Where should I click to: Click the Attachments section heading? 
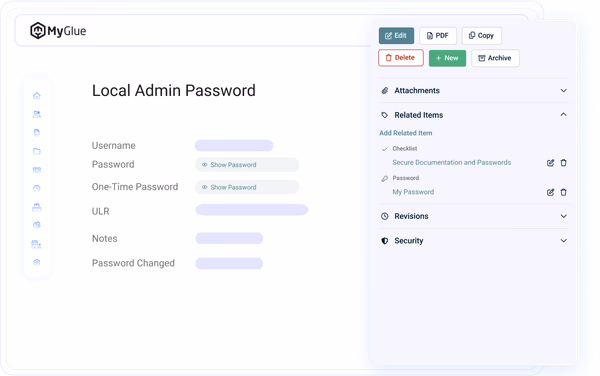(417, 91)
